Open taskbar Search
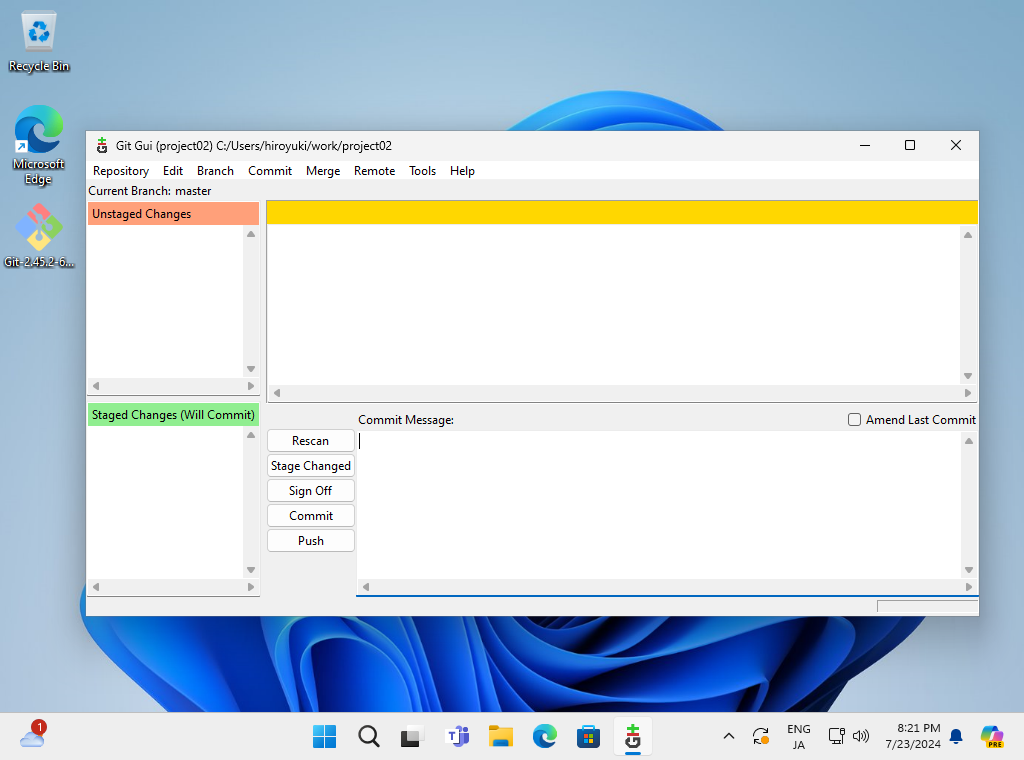Viewport: 1024px width, 760px height. [x=369, y=736]
